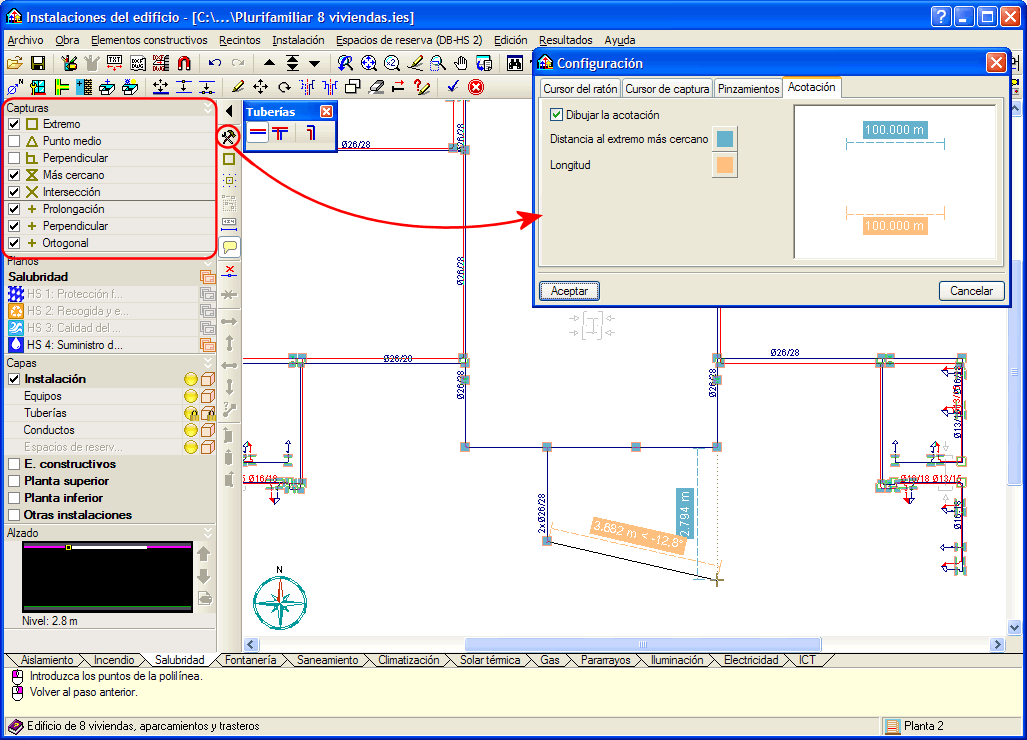The image size is (1027, 740).
Task: Switch to Pinzamientos tab
Action: [749, 88]
